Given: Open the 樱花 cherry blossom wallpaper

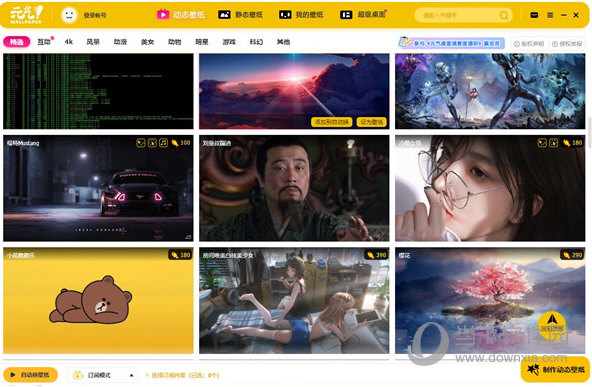Looking at the screenshot, I should (x=490, y=301).
